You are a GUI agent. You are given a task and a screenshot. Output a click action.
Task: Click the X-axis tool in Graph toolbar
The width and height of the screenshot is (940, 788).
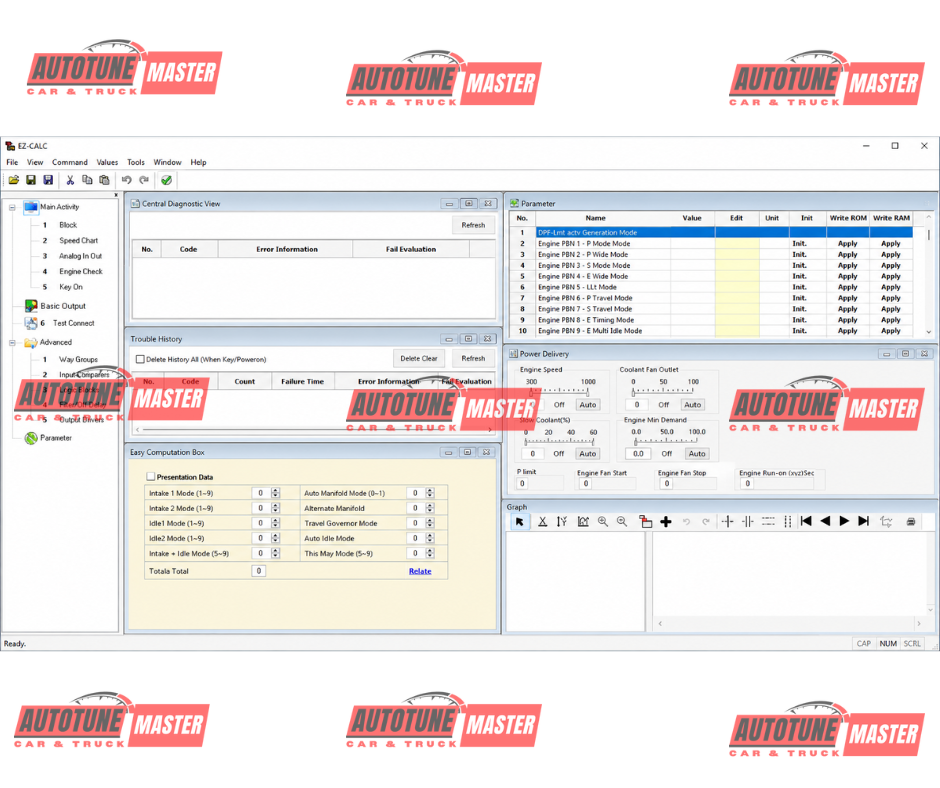tap(543, 522)
